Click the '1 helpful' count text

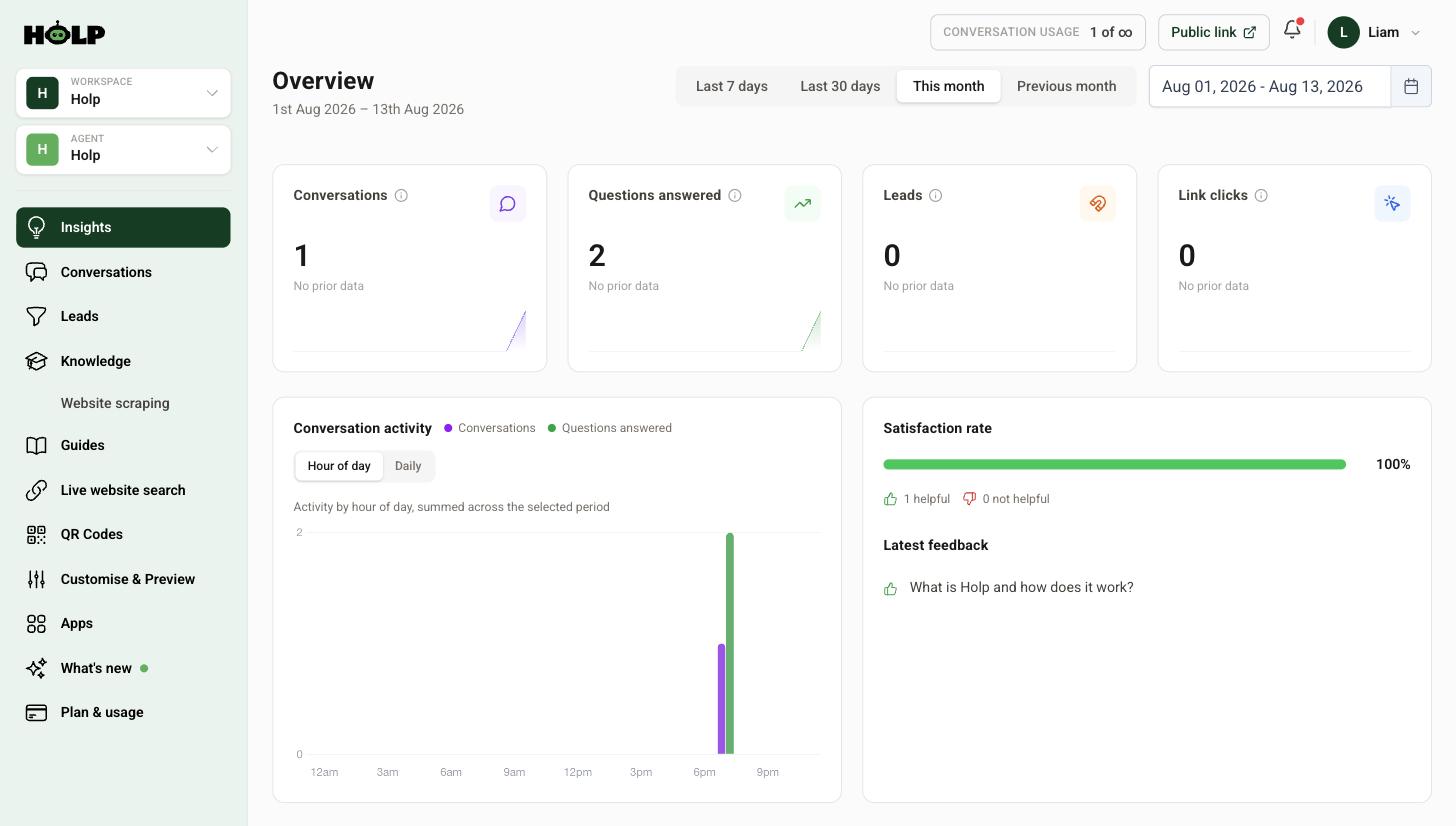click(927, 499)
